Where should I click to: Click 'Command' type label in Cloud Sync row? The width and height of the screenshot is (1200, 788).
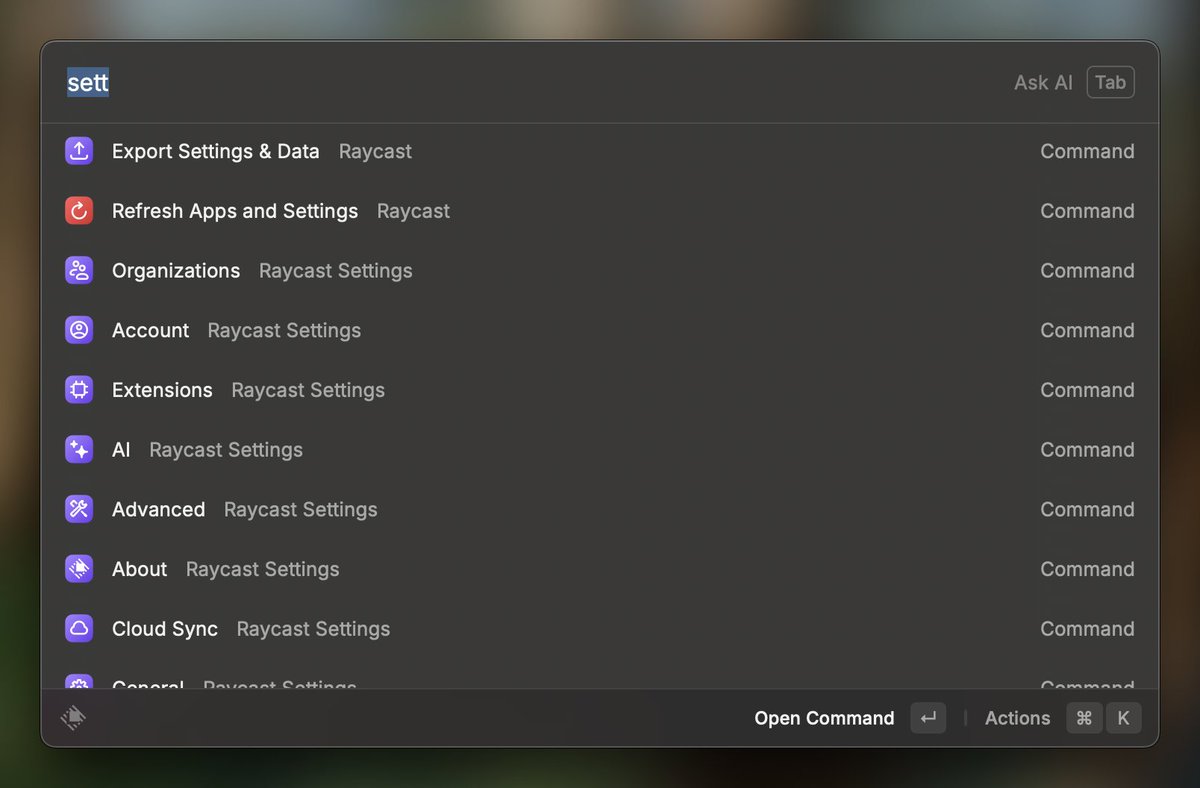[x=1087, y=629]
